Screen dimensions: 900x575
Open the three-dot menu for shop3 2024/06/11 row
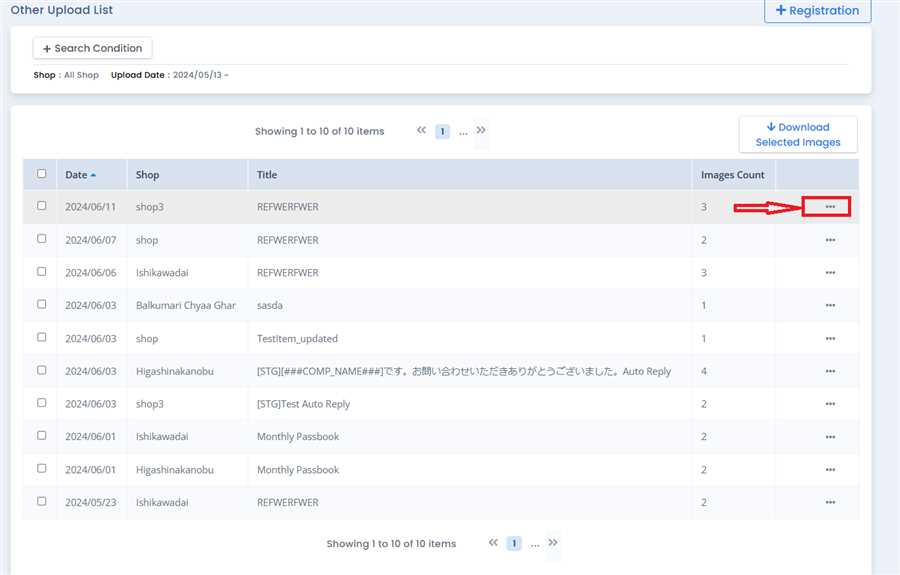tap(830, 207)
